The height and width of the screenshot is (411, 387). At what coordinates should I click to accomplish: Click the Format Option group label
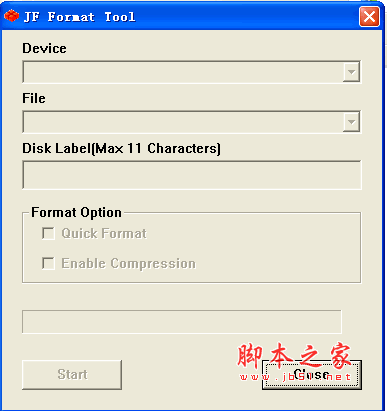pos(76,213)
